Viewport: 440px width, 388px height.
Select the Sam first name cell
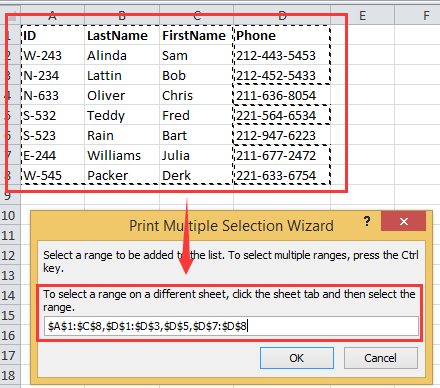click(x=196, y=55)
